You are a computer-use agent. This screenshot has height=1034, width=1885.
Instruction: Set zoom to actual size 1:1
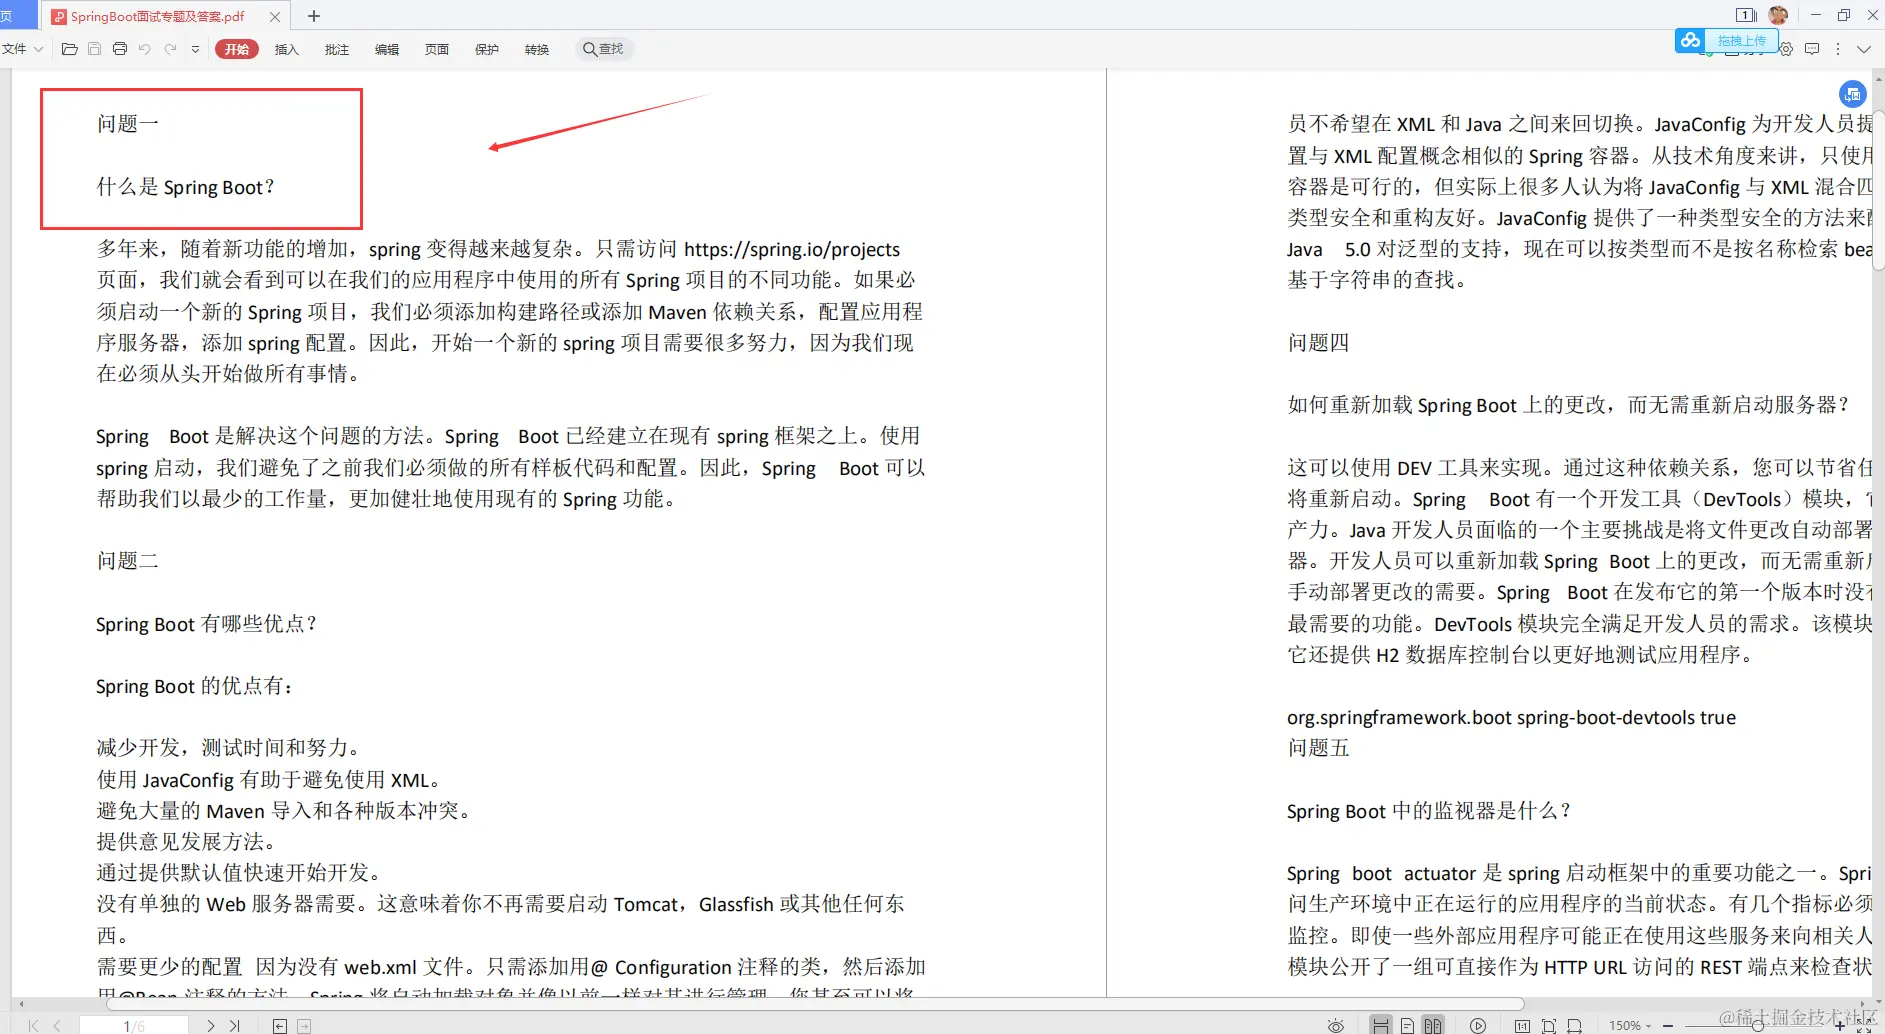coord(1522,1026)
